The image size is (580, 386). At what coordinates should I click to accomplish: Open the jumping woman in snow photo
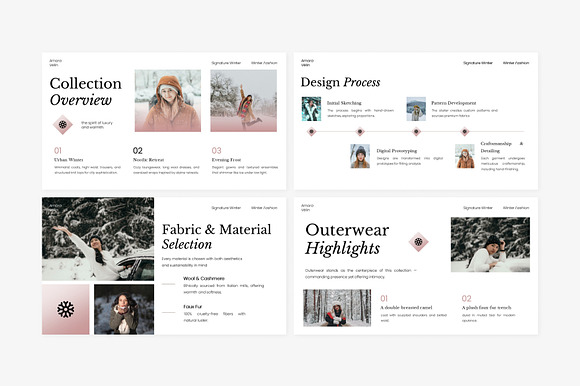(x=243, y=101)
